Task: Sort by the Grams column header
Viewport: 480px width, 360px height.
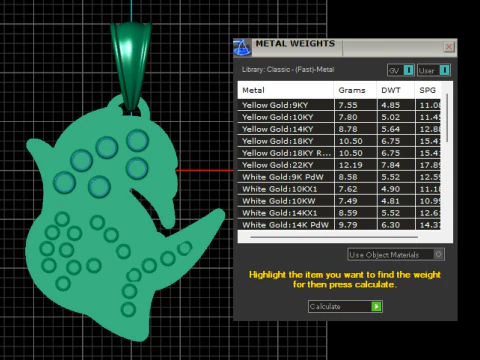Action: 355,90
